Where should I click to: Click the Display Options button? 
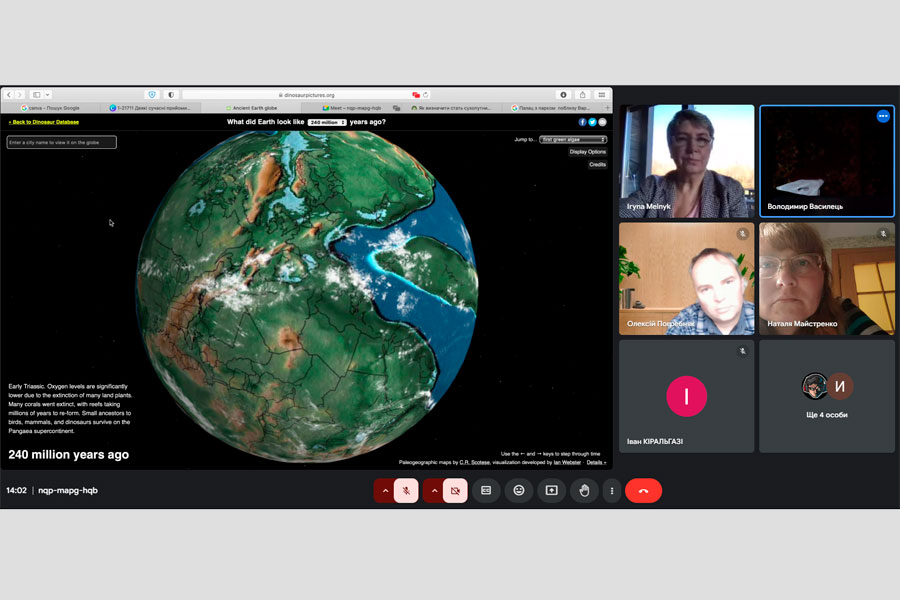pos(588,152)
